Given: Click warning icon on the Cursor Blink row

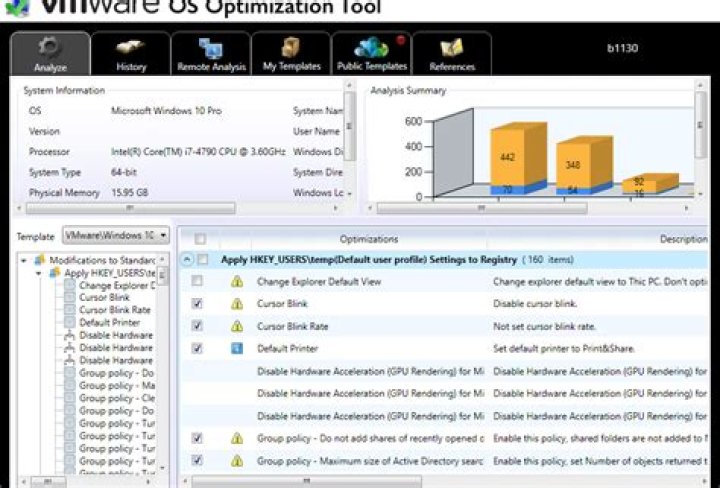Looking at the screenshot, I should coord(237,303).
